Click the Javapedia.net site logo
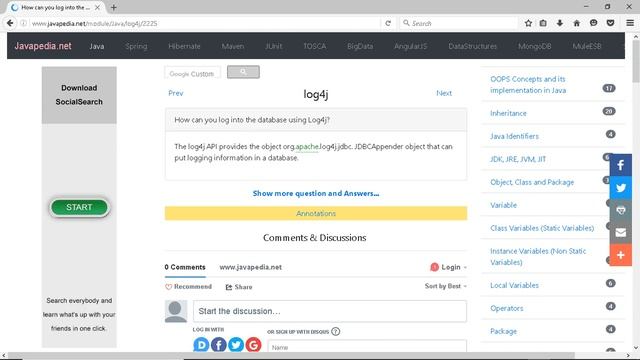 [43, 46]
